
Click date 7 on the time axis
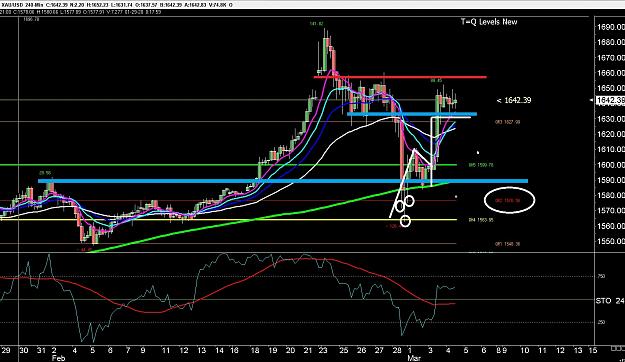(128, 350)
